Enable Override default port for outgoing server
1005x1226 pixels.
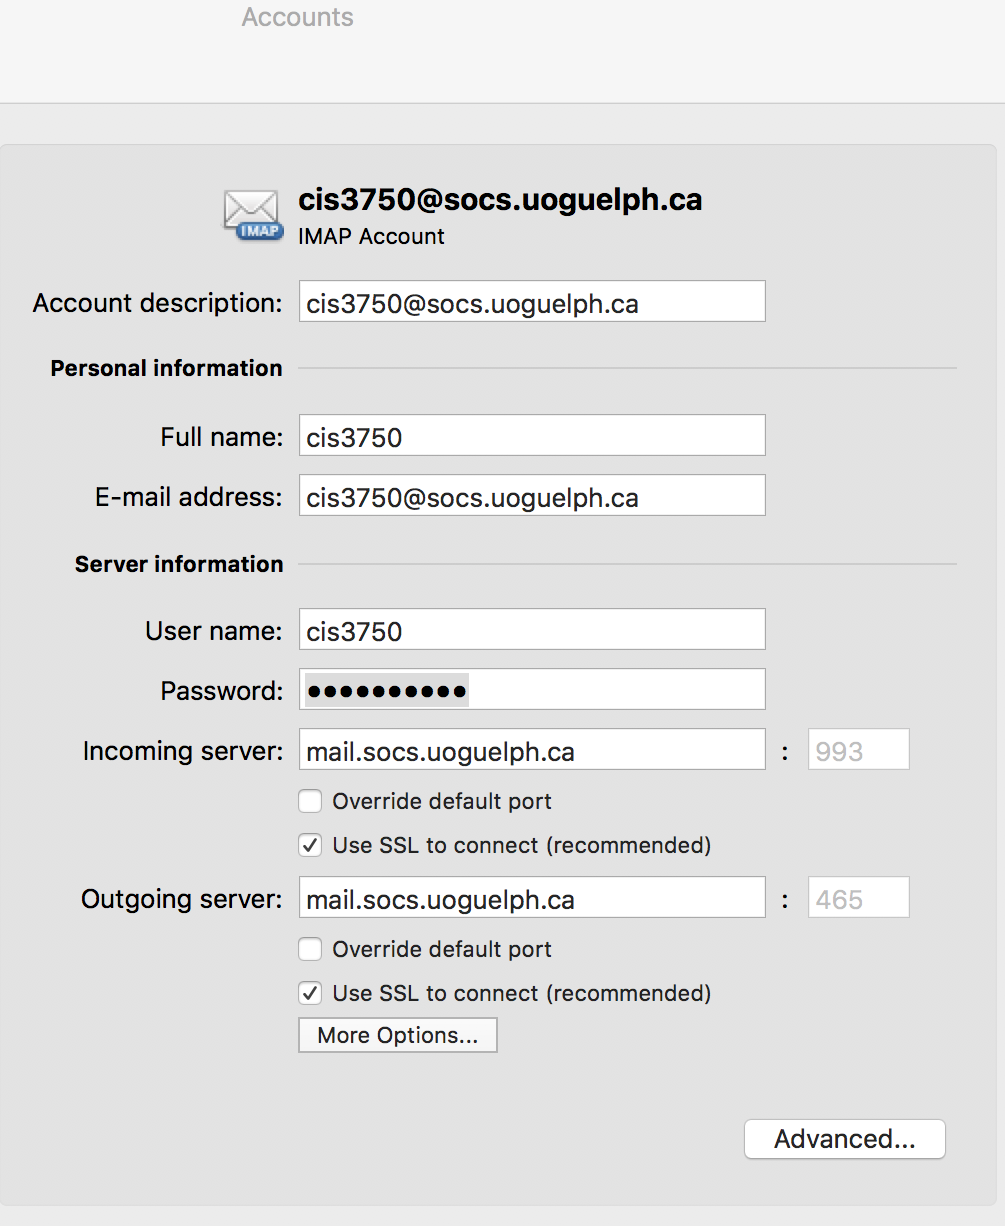click(310, 948)
